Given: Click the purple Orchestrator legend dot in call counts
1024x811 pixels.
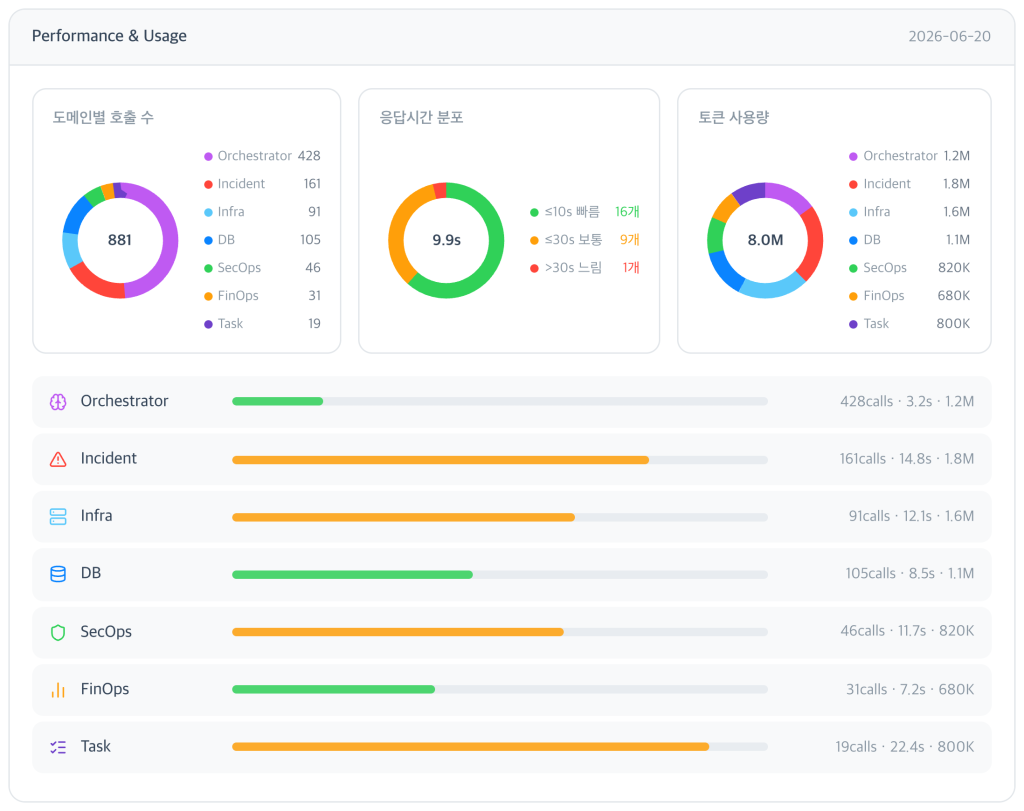Looking at the screenshot, I should [x=208, y=157].
